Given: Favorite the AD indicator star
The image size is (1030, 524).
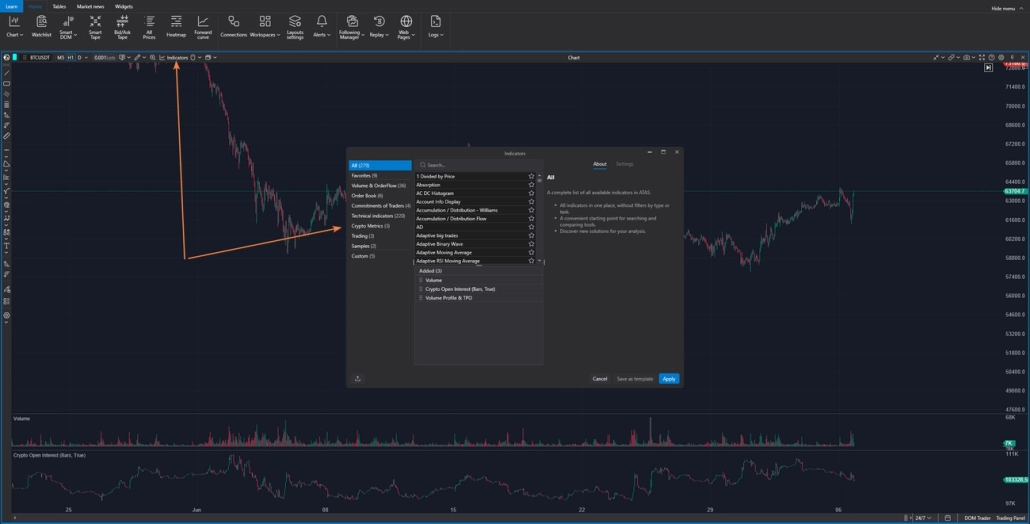Looking at the screenshot, I should 531,227.
